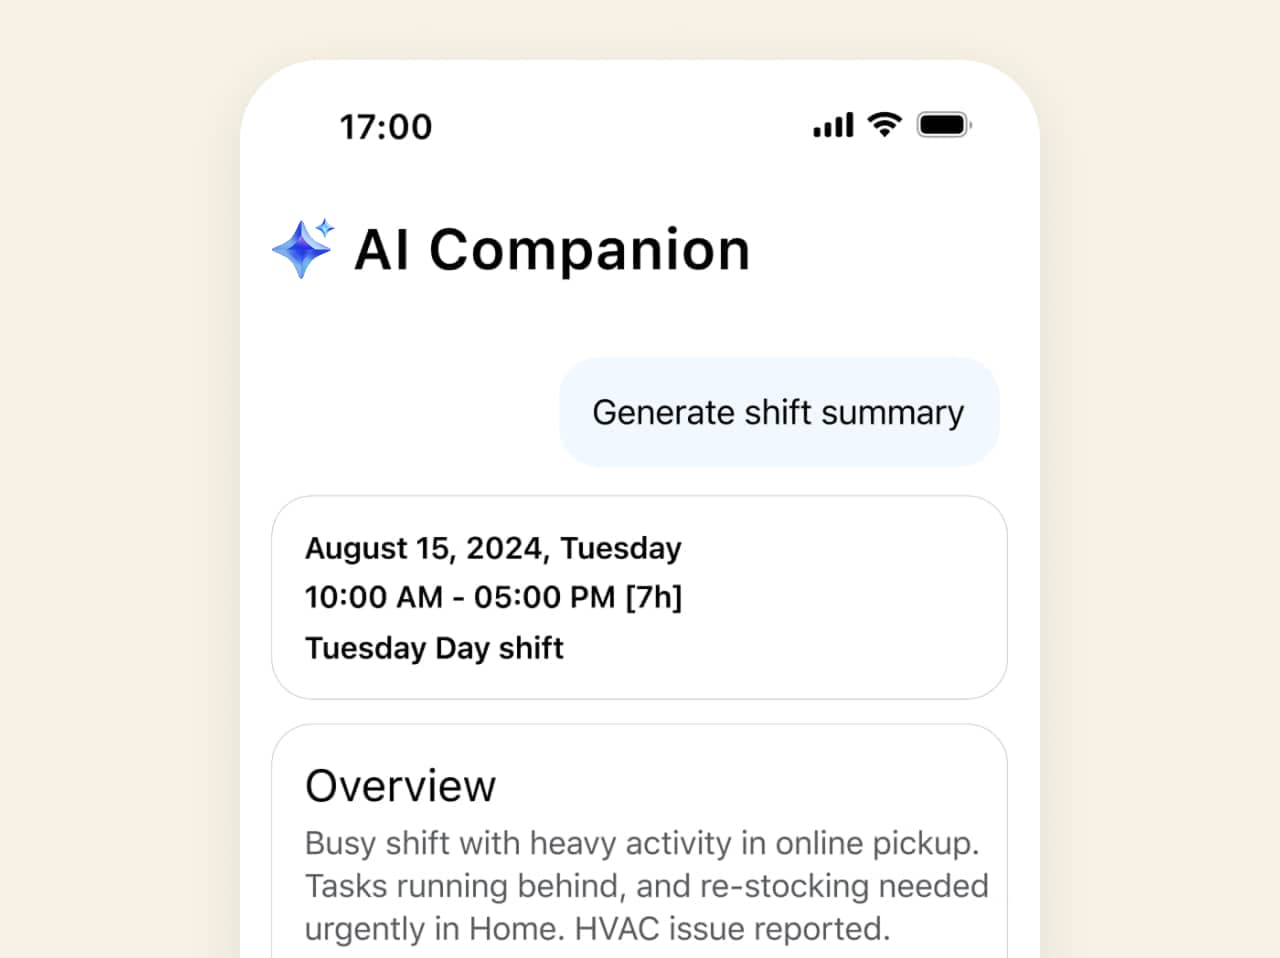Click the words urgently in Home
The image size is (1280, 958).
pos(431,929)
